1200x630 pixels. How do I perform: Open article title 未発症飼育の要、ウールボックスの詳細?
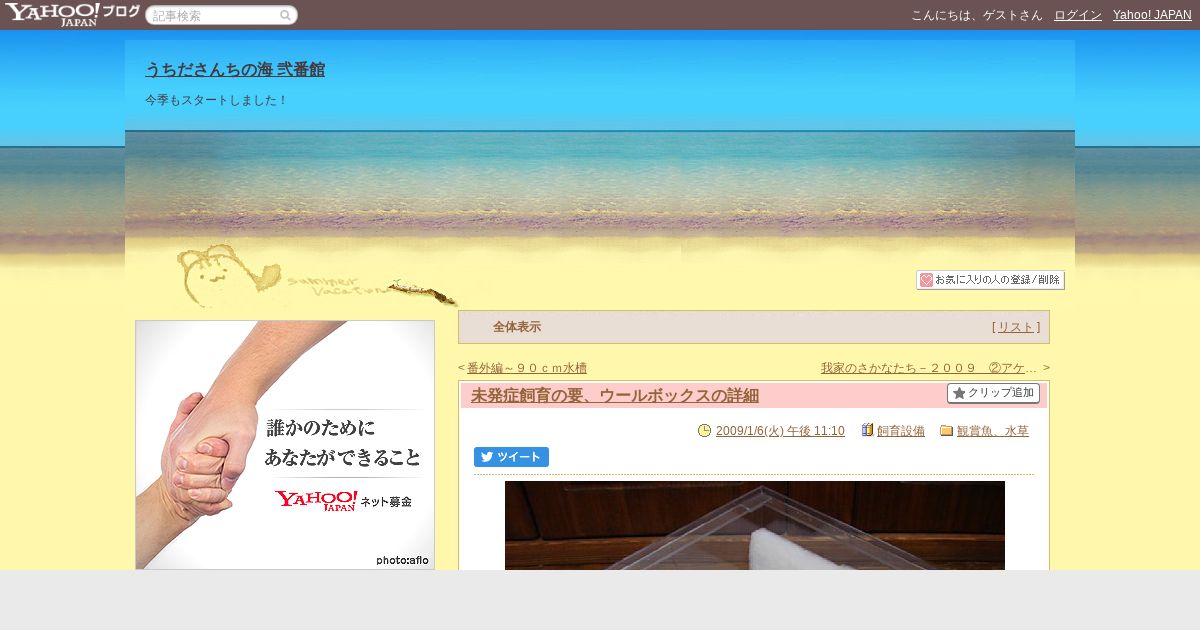[615, 396]
